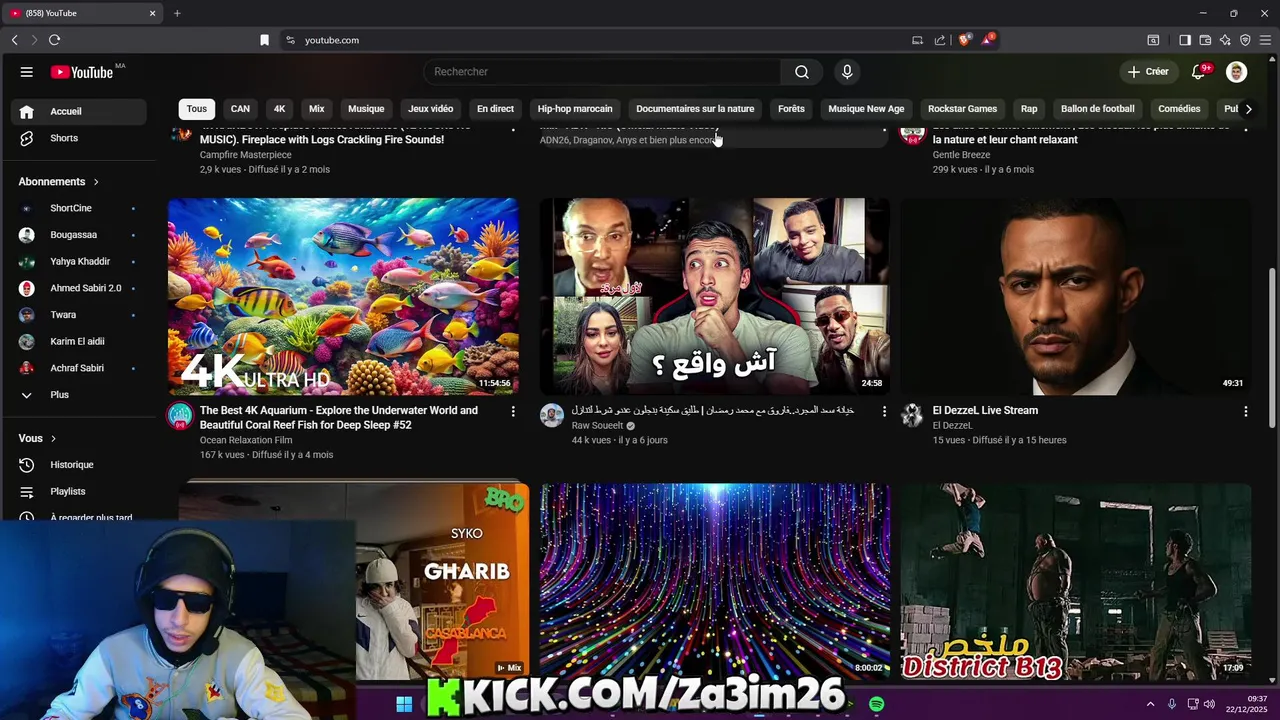The width and height of the screenshot is (1280, 720).
Task: Open a new browser tab
Action: tap(177, 13)
